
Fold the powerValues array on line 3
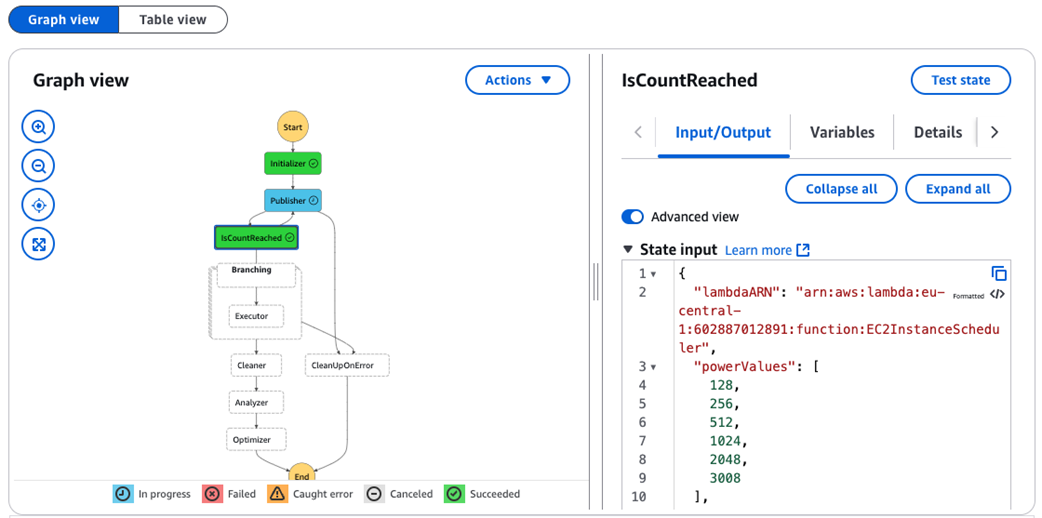[x=654, y=367]
